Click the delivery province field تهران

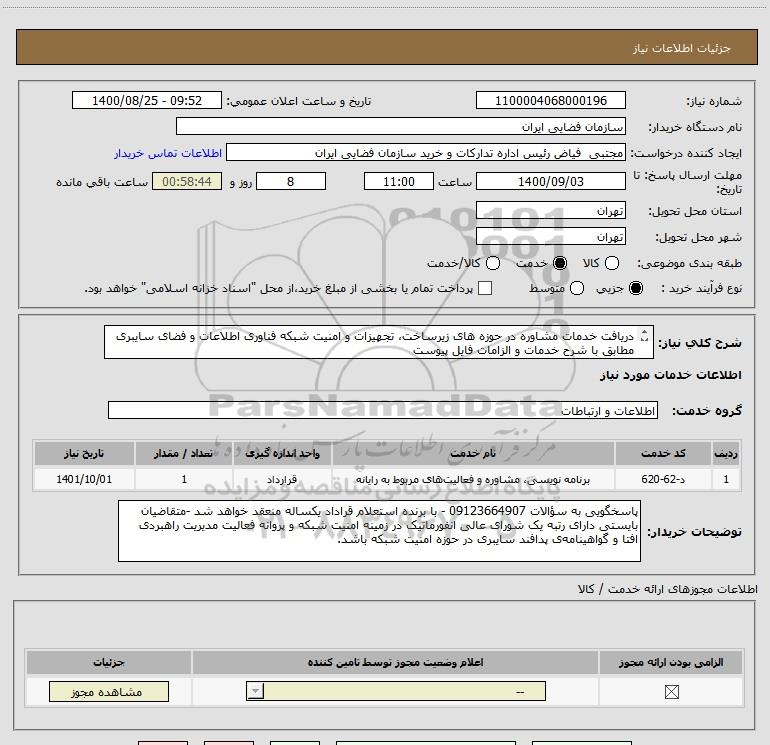point(550,210)
